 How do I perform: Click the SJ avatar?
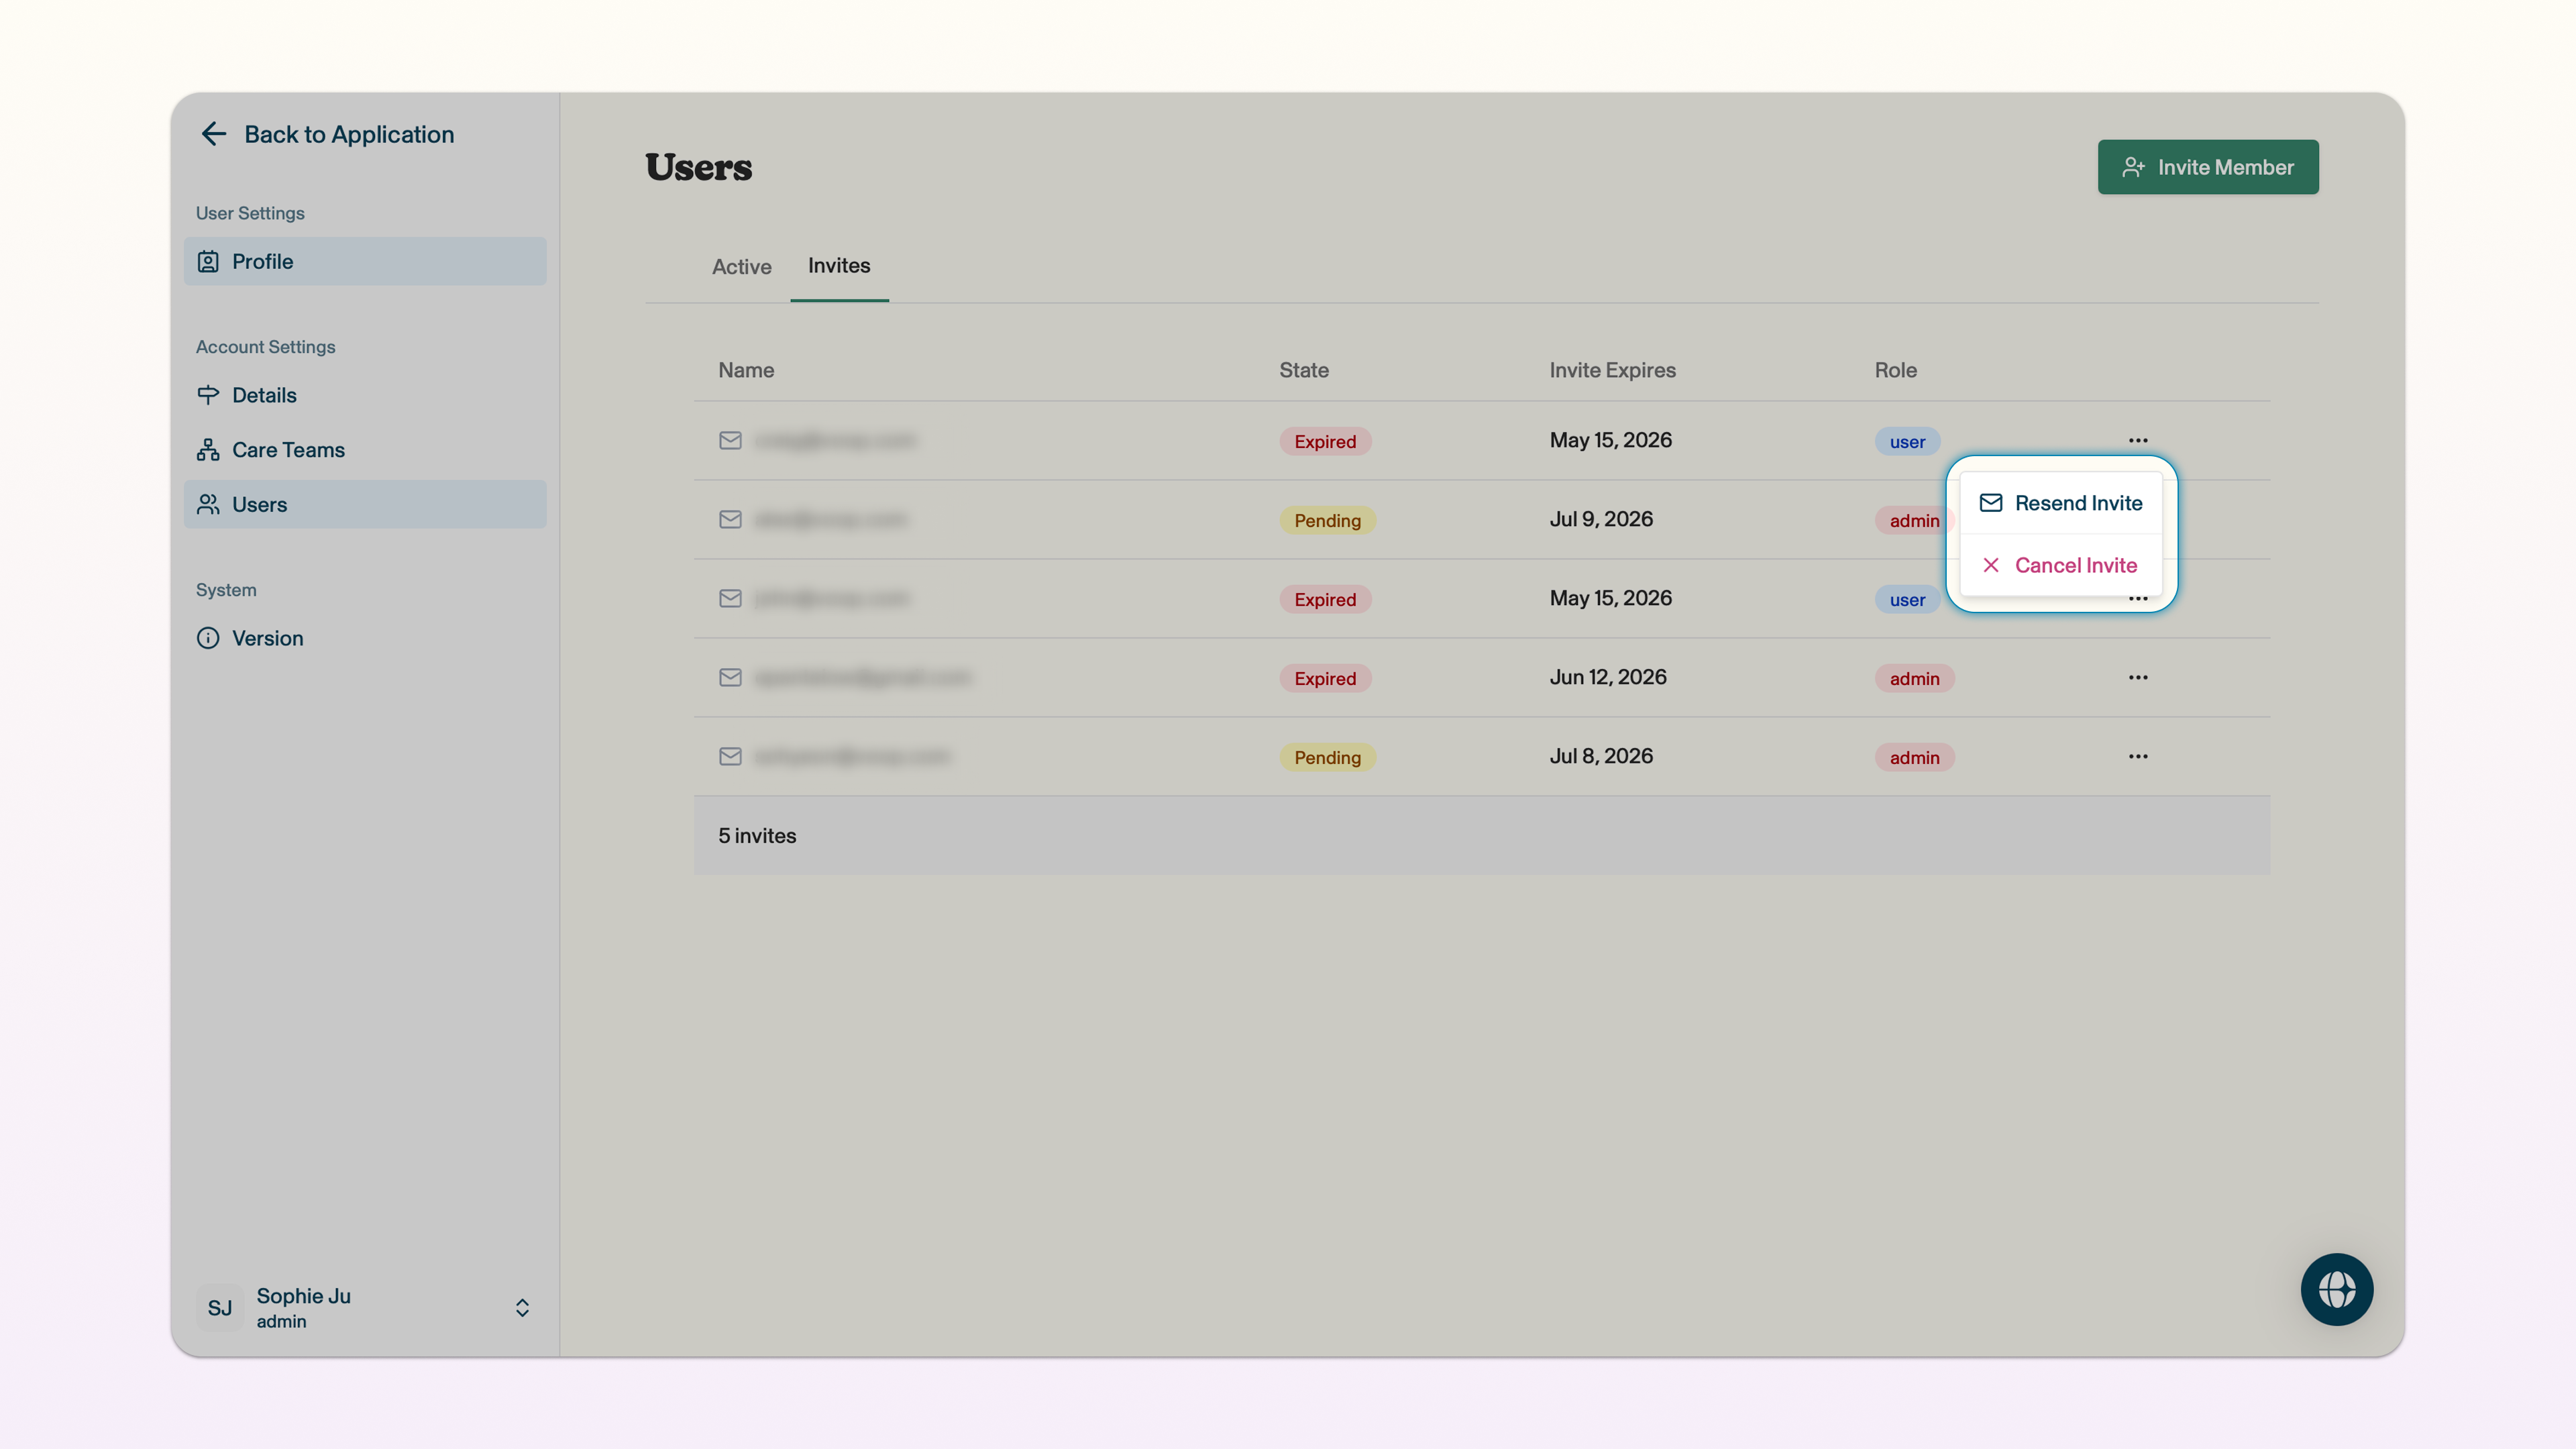coord(219,1308)
